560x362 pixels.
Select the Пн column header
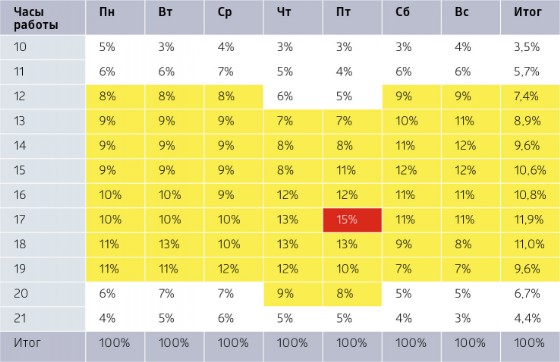[115, 17]
